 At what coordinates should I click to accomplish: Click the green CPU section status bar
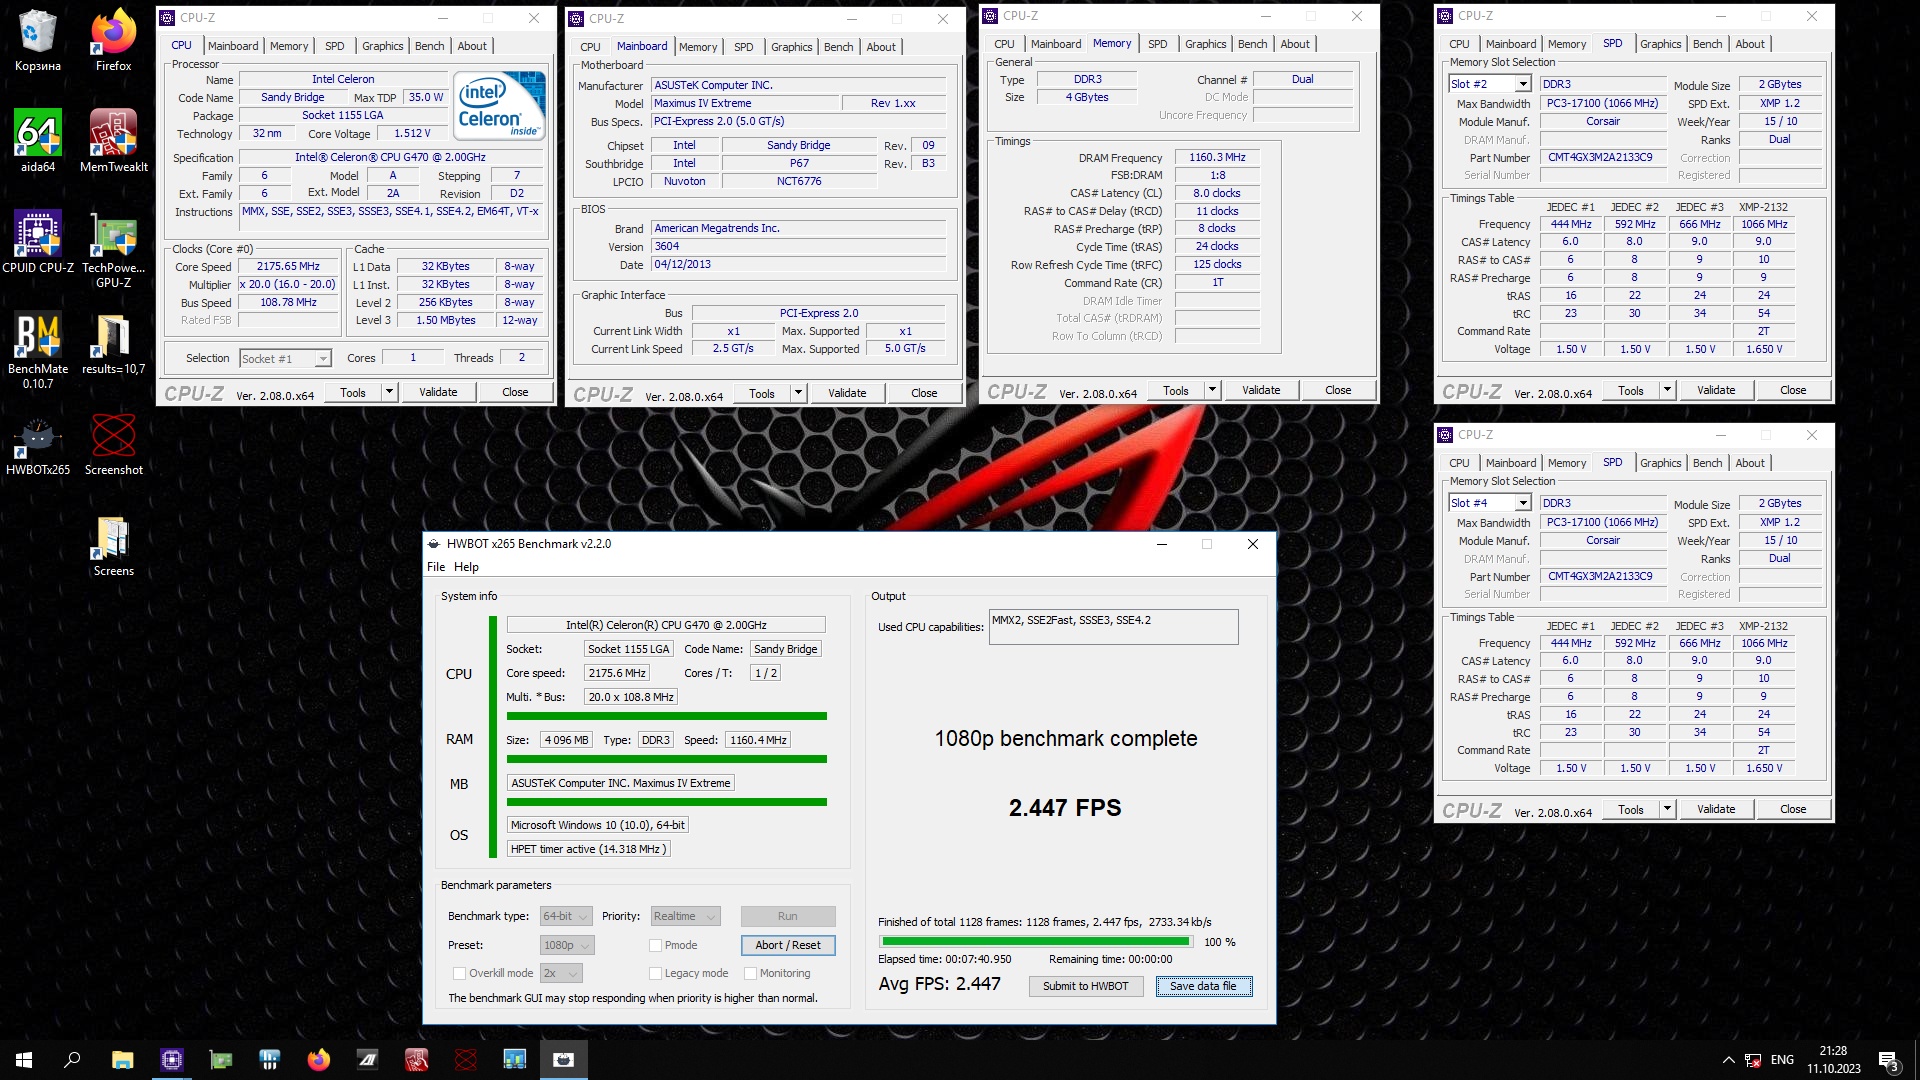666,716
